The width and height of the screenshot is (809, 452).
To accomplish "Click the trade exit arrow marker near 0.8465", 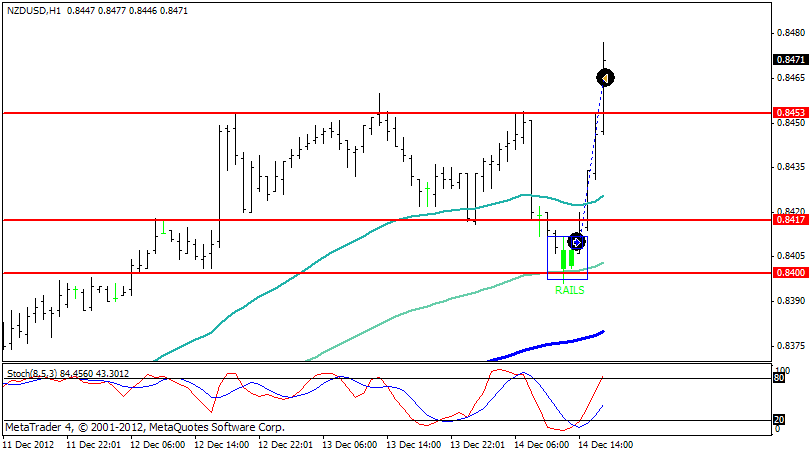I will coord(605,78).
